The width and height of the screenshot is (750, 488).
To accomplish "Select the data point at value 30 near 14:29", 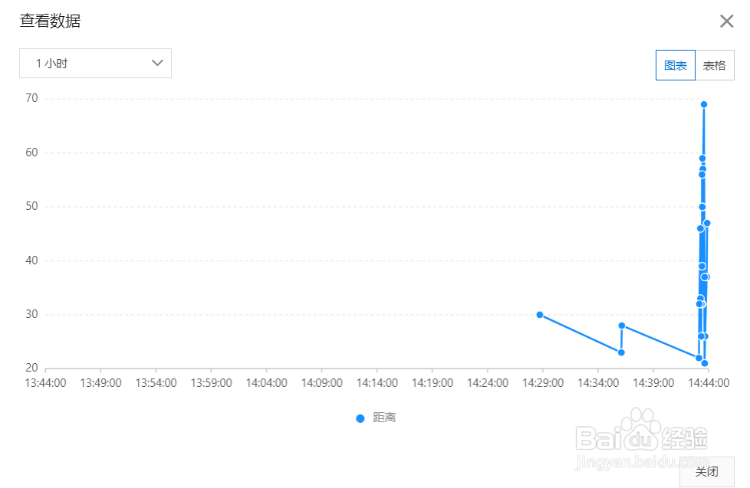I will point(540,315).
